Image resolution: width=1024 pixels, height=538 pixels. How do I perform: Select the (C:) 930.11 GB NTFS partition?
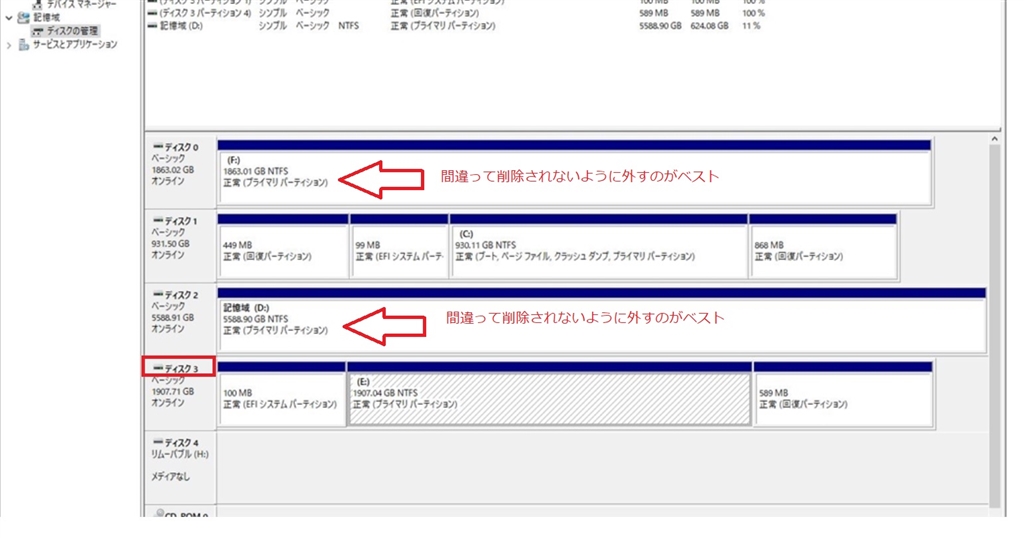coord(599,251)
